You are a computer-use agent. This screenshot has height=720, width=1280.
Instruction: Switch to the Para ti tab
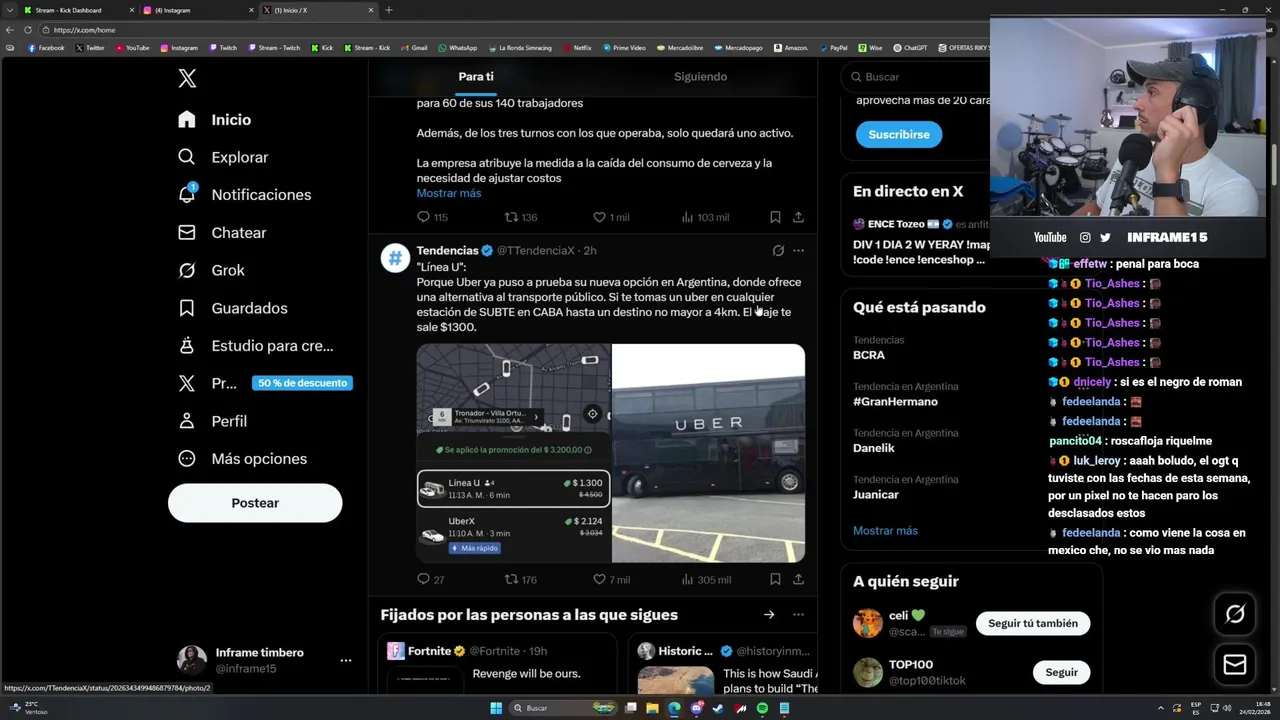pyautogui.click(x=476, y=77)
